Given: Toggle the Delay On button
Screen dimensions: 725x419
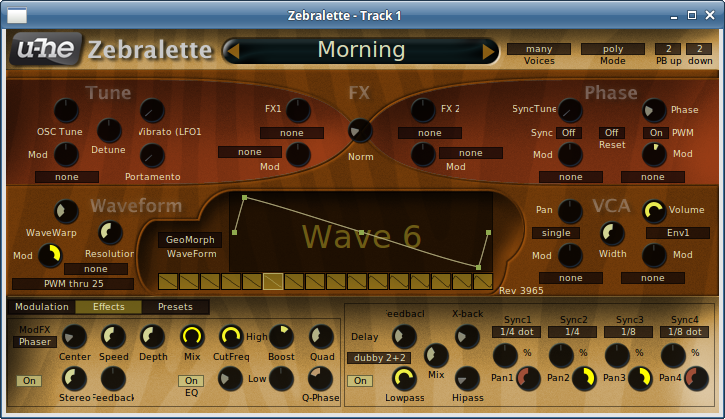Looking at the screenshot, I should click(x=360, y=381).
